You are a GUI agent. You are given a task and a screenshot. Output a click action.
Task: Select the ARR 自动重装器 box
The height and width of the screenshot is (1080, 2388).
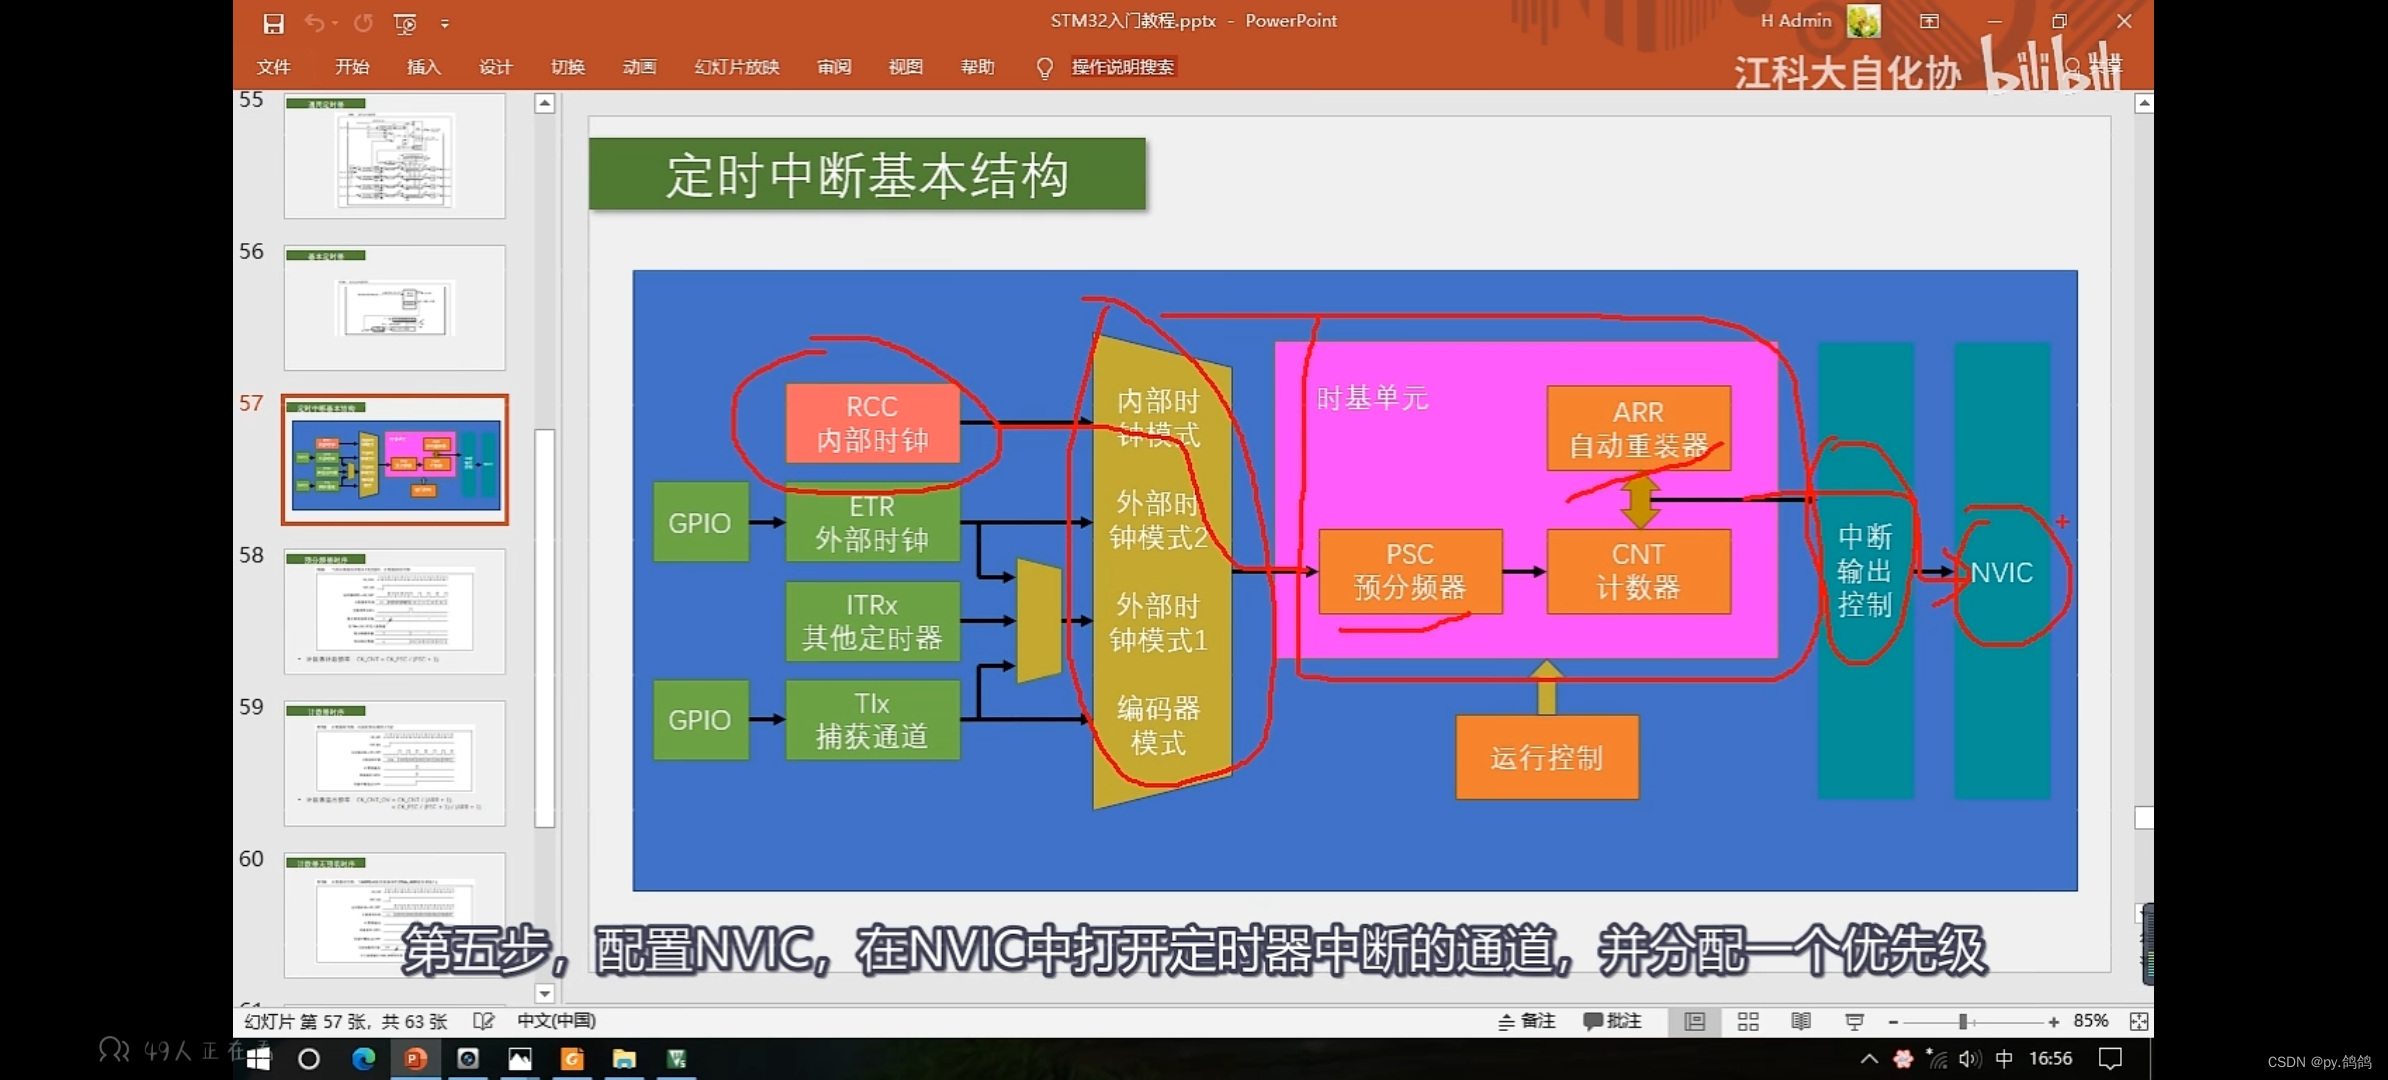[x=1638, y=428]
